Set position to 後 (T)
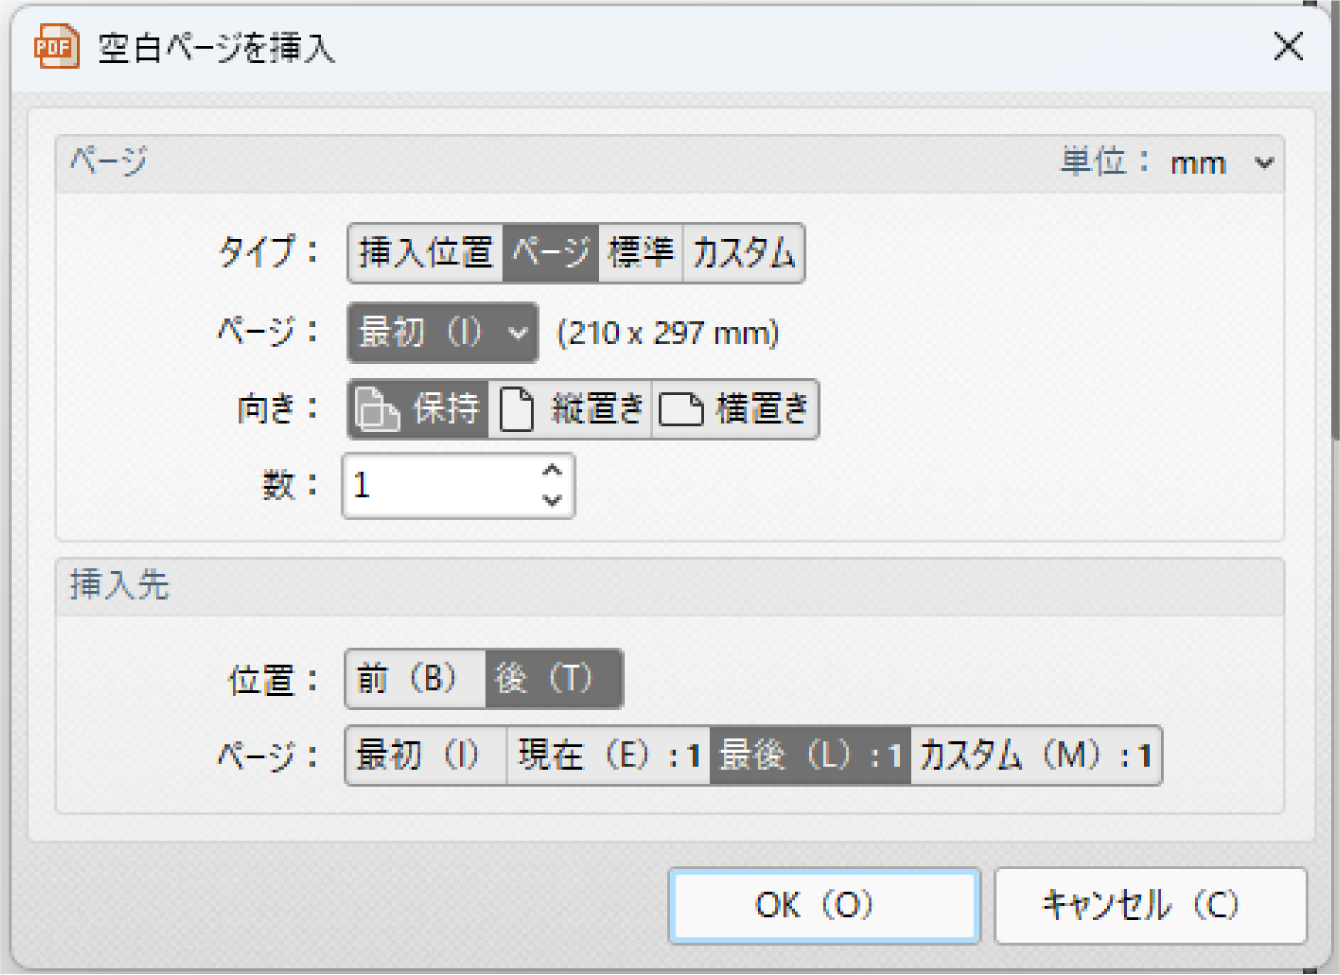 coord(553,679)
